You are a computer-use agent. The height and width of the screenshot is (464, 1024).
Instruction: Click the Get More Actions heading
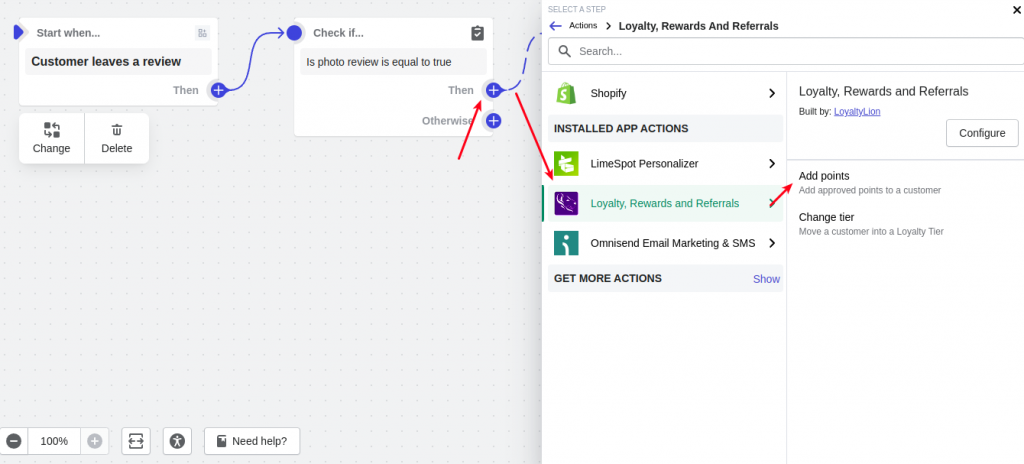tap(608, 278)
